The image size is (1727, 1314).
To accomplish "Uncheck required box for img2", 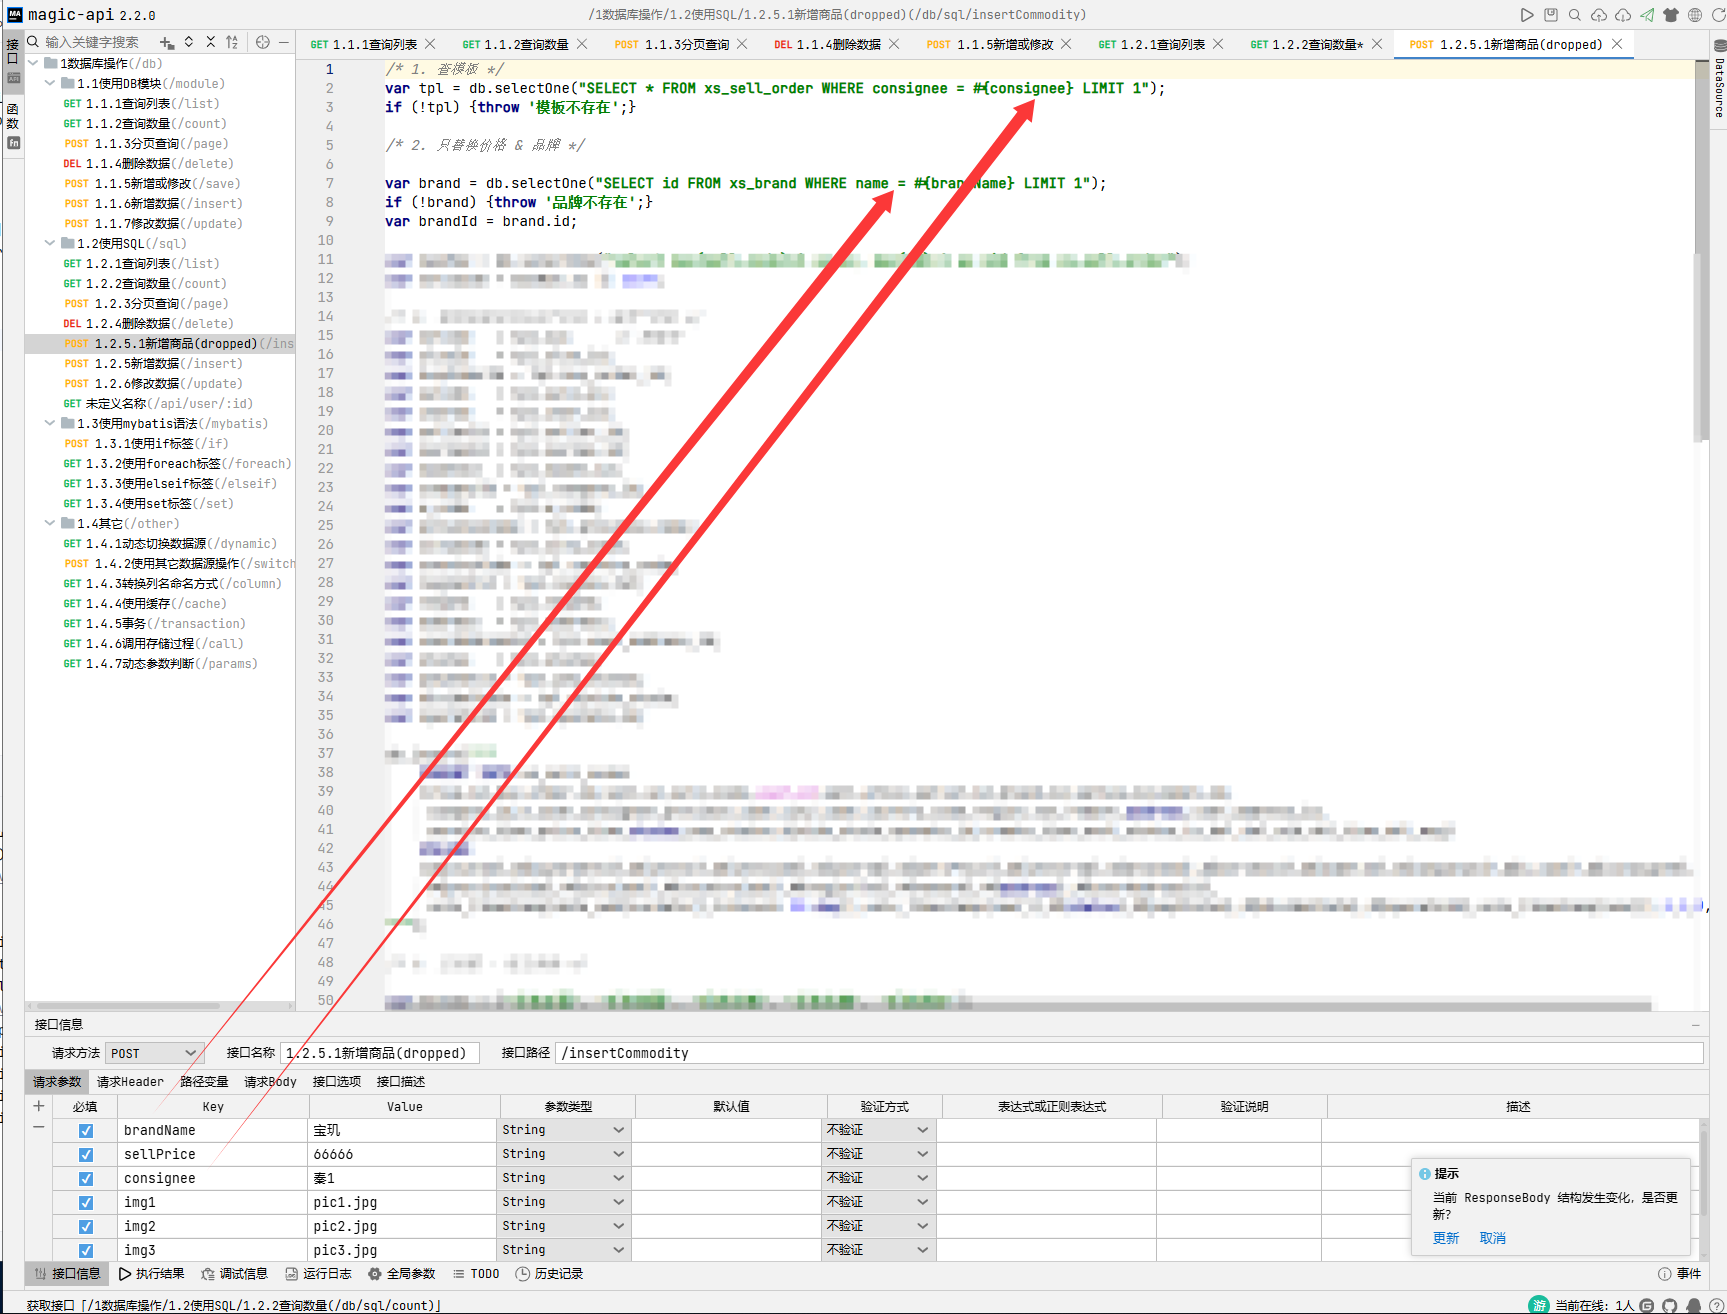I will 86,1227.
